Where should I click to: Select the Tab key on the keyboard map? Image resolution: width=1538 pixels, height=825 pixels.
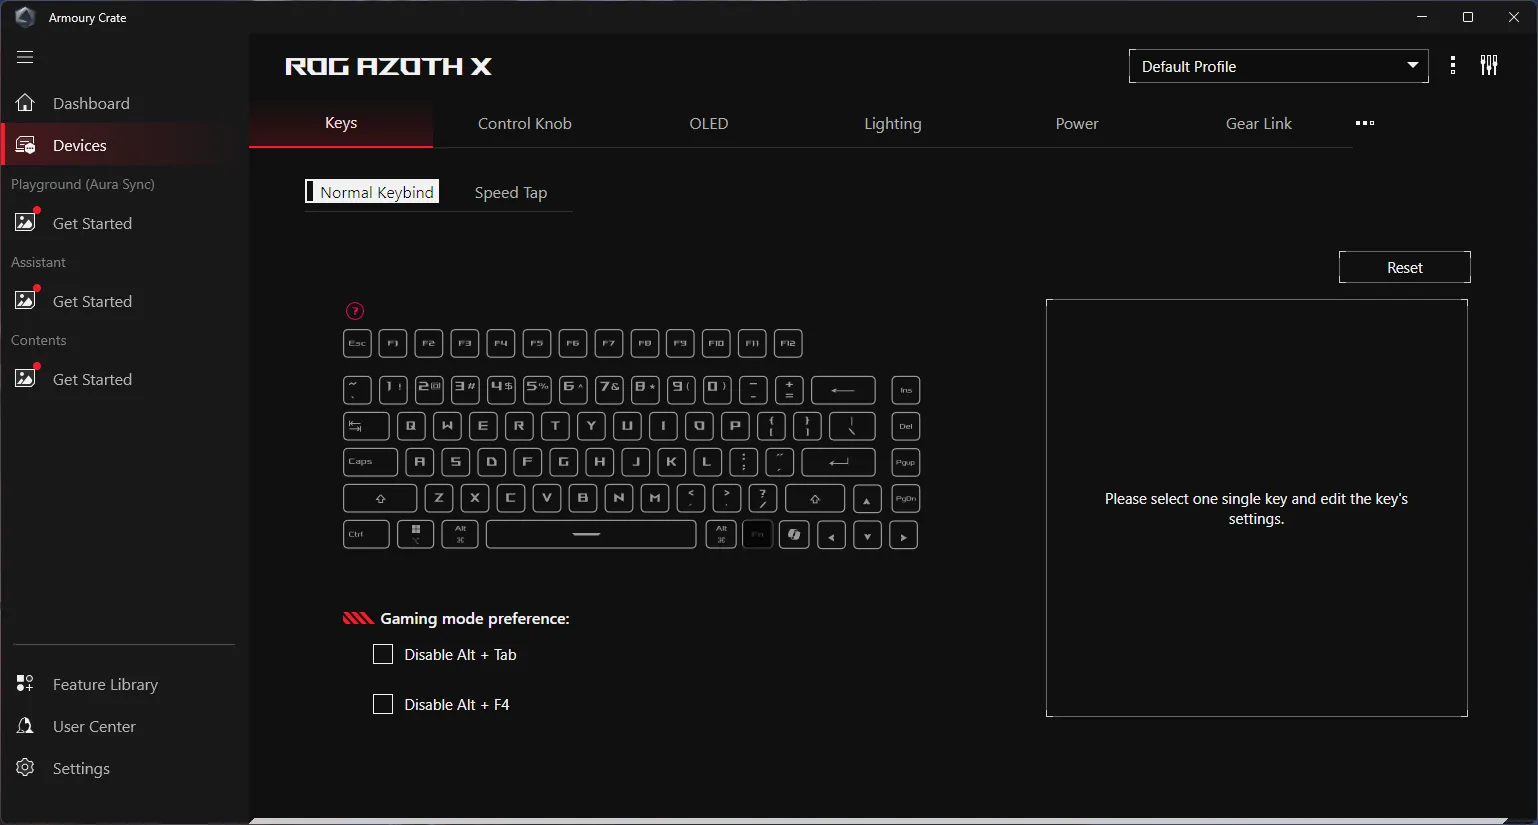(x=366, y=426)
